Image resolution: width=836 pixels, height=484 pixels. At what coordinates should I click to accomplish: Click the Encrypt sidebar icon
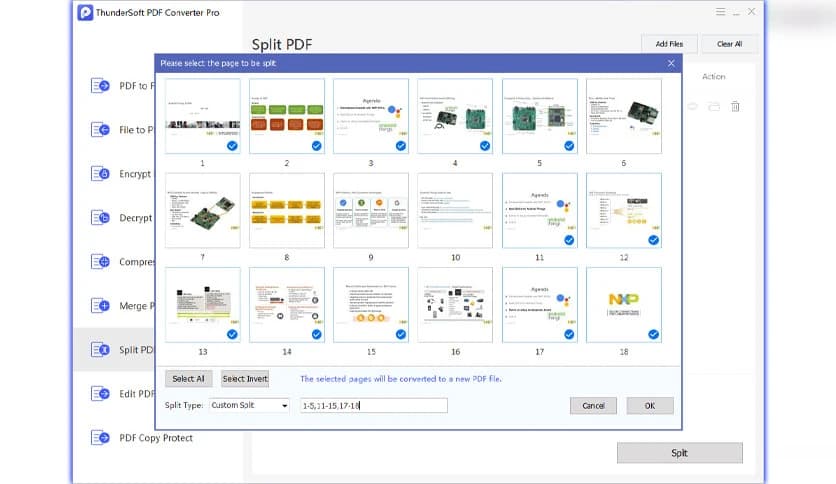pyautogui.click(x=100, y=174)
